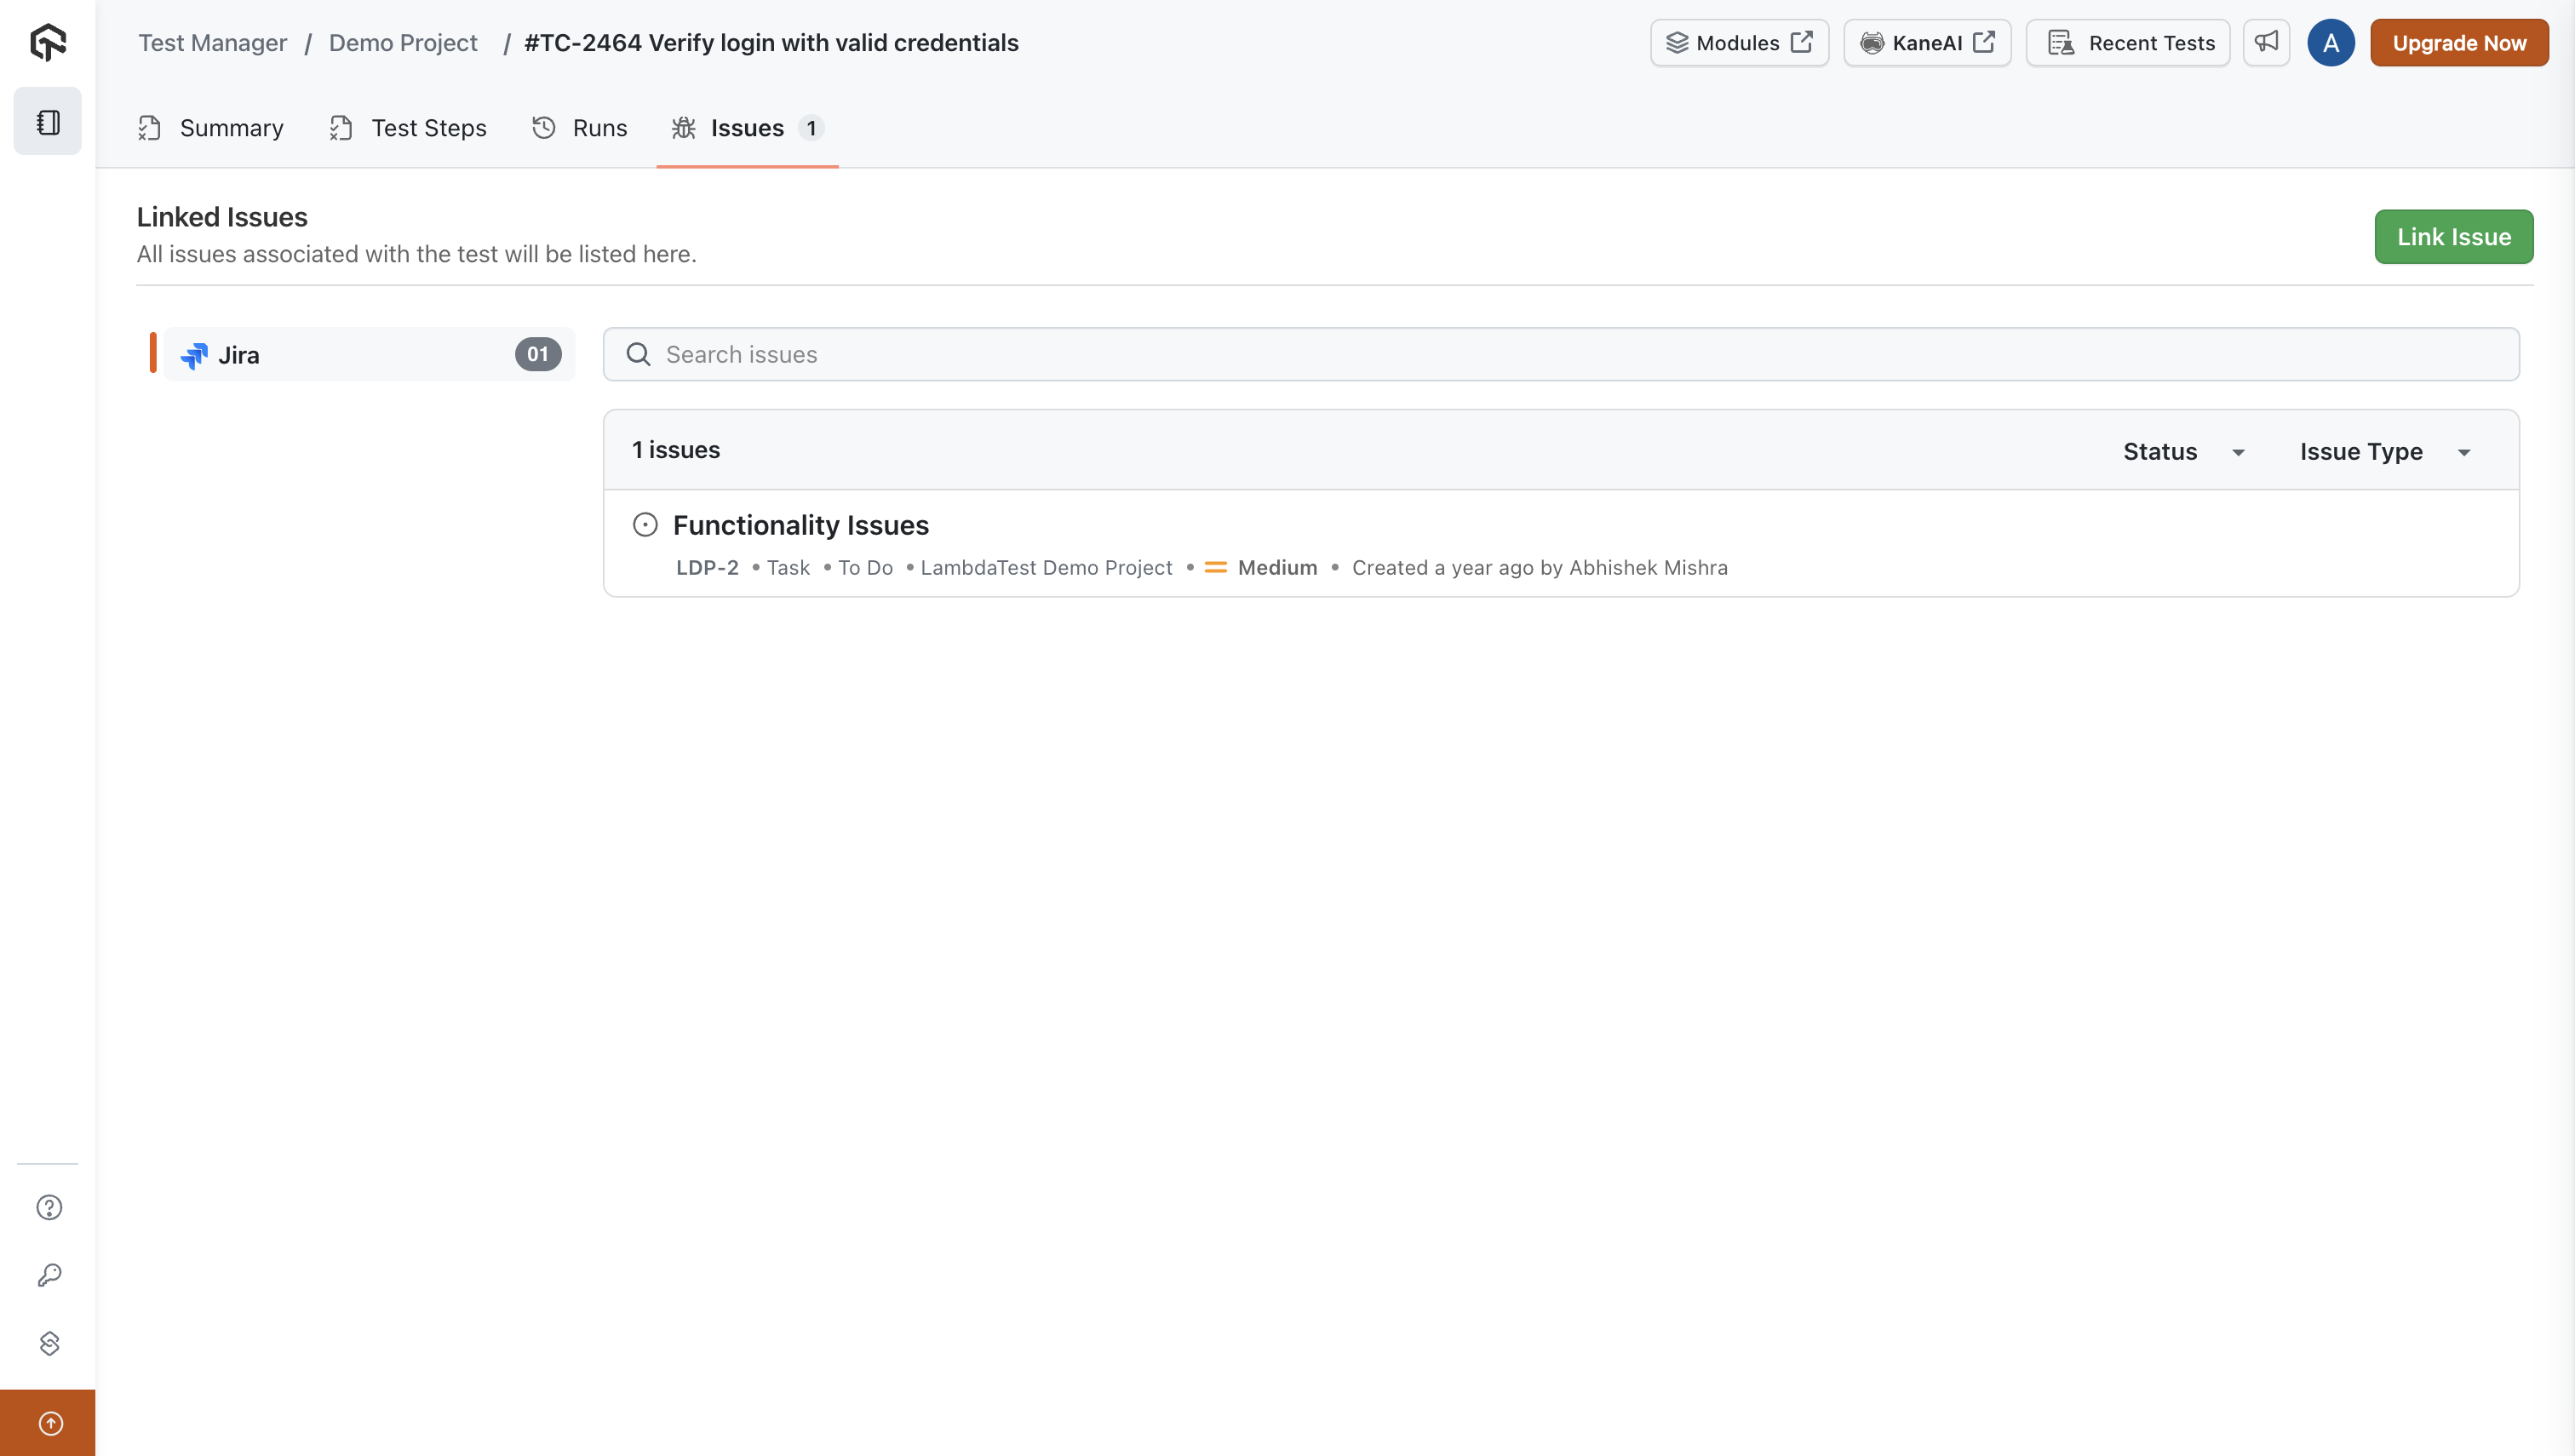Open the Test Manager notebook icon in sidebar
The image size is (2575, 1456).
[x=47, y=120]
